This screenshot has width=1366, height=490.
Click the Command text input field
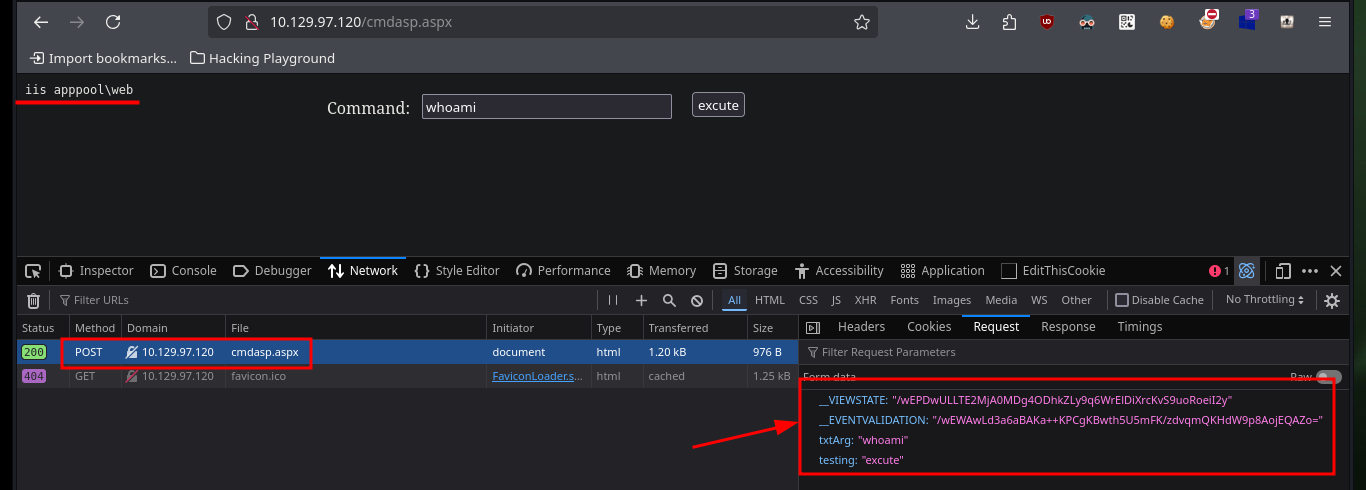pyautogui.click(x=546, y=107)
